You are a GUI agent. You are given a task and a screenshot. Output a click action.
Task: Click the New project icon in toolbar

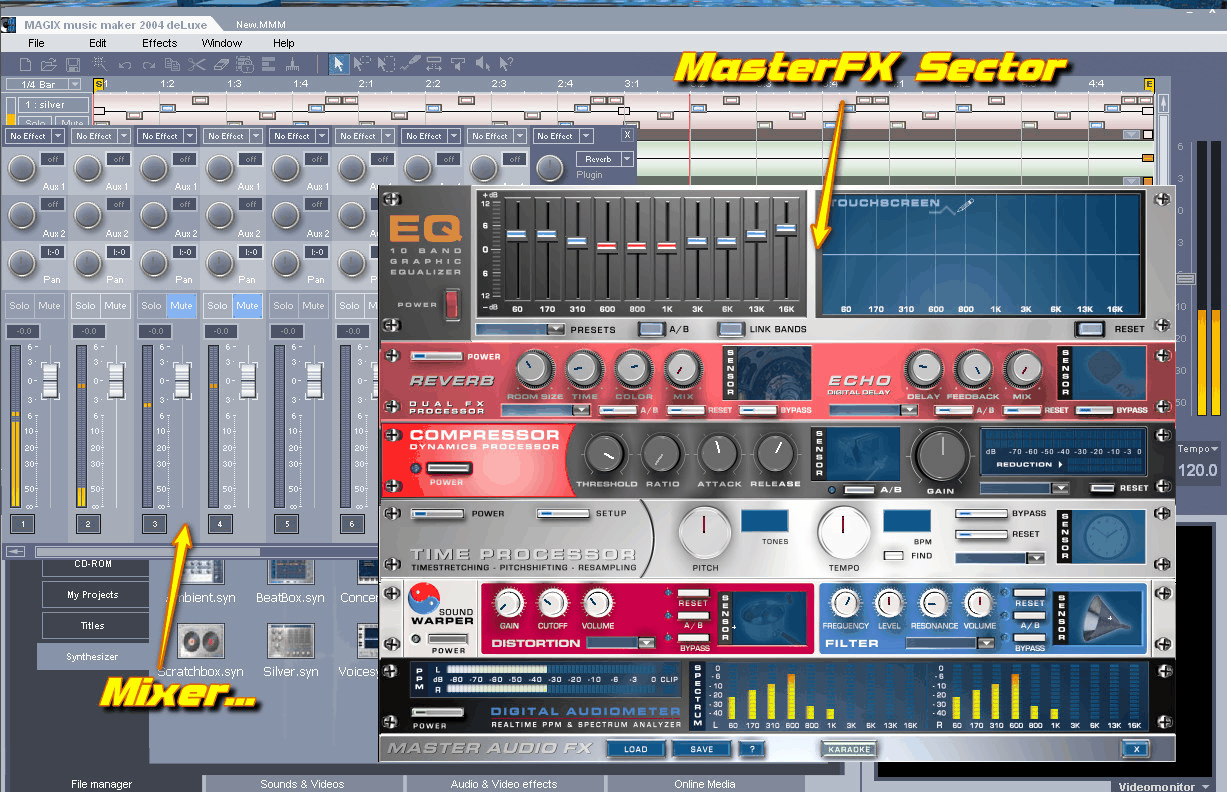click(26, 65)
